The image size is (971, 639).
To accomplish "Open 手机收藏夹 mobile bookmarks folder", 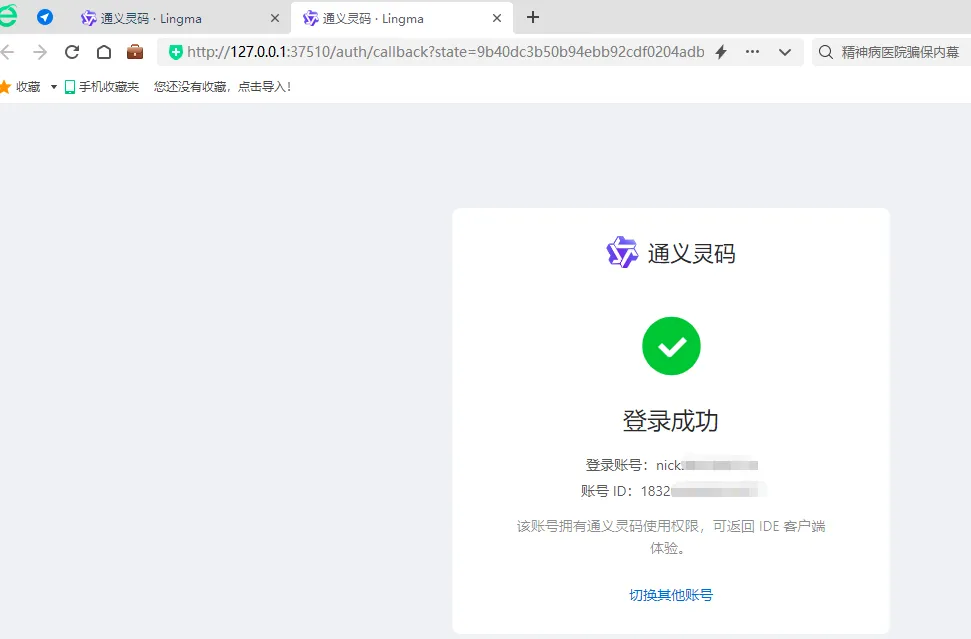I will pyautogui.click(x=102, y=87).
